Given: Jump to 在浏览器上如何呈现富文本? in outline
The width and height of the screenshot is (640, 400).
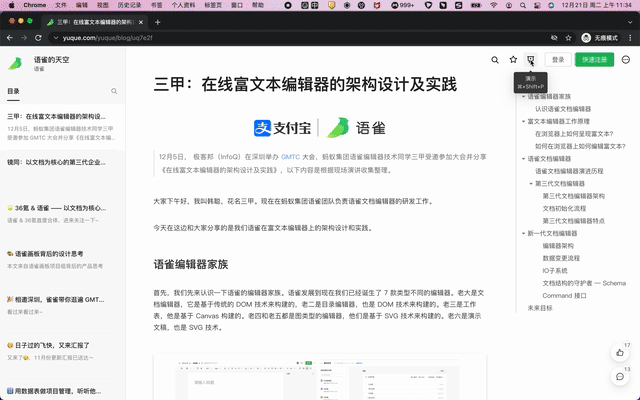Looking at the screenshot, I should click(x=574, y=134).
